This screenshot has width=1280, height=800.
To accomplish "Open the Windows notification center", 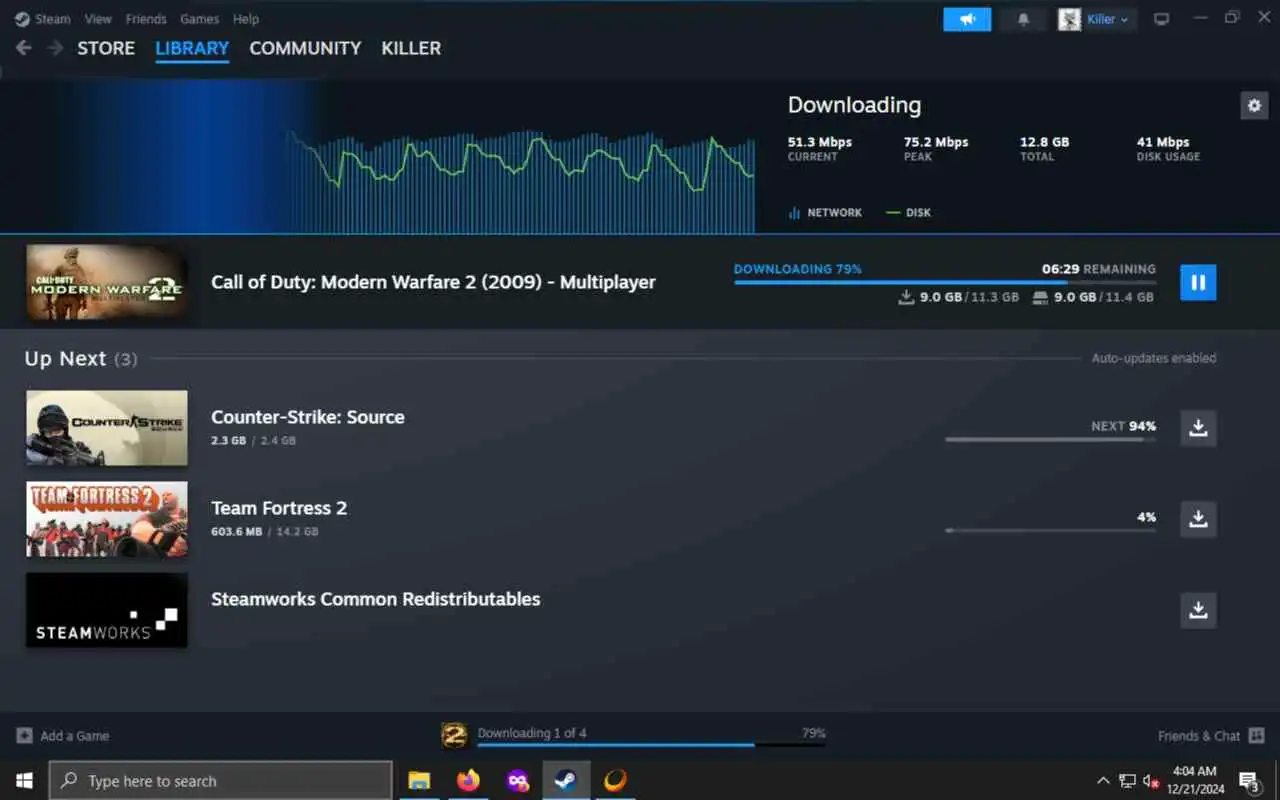I will click(x=1249, y=781).
